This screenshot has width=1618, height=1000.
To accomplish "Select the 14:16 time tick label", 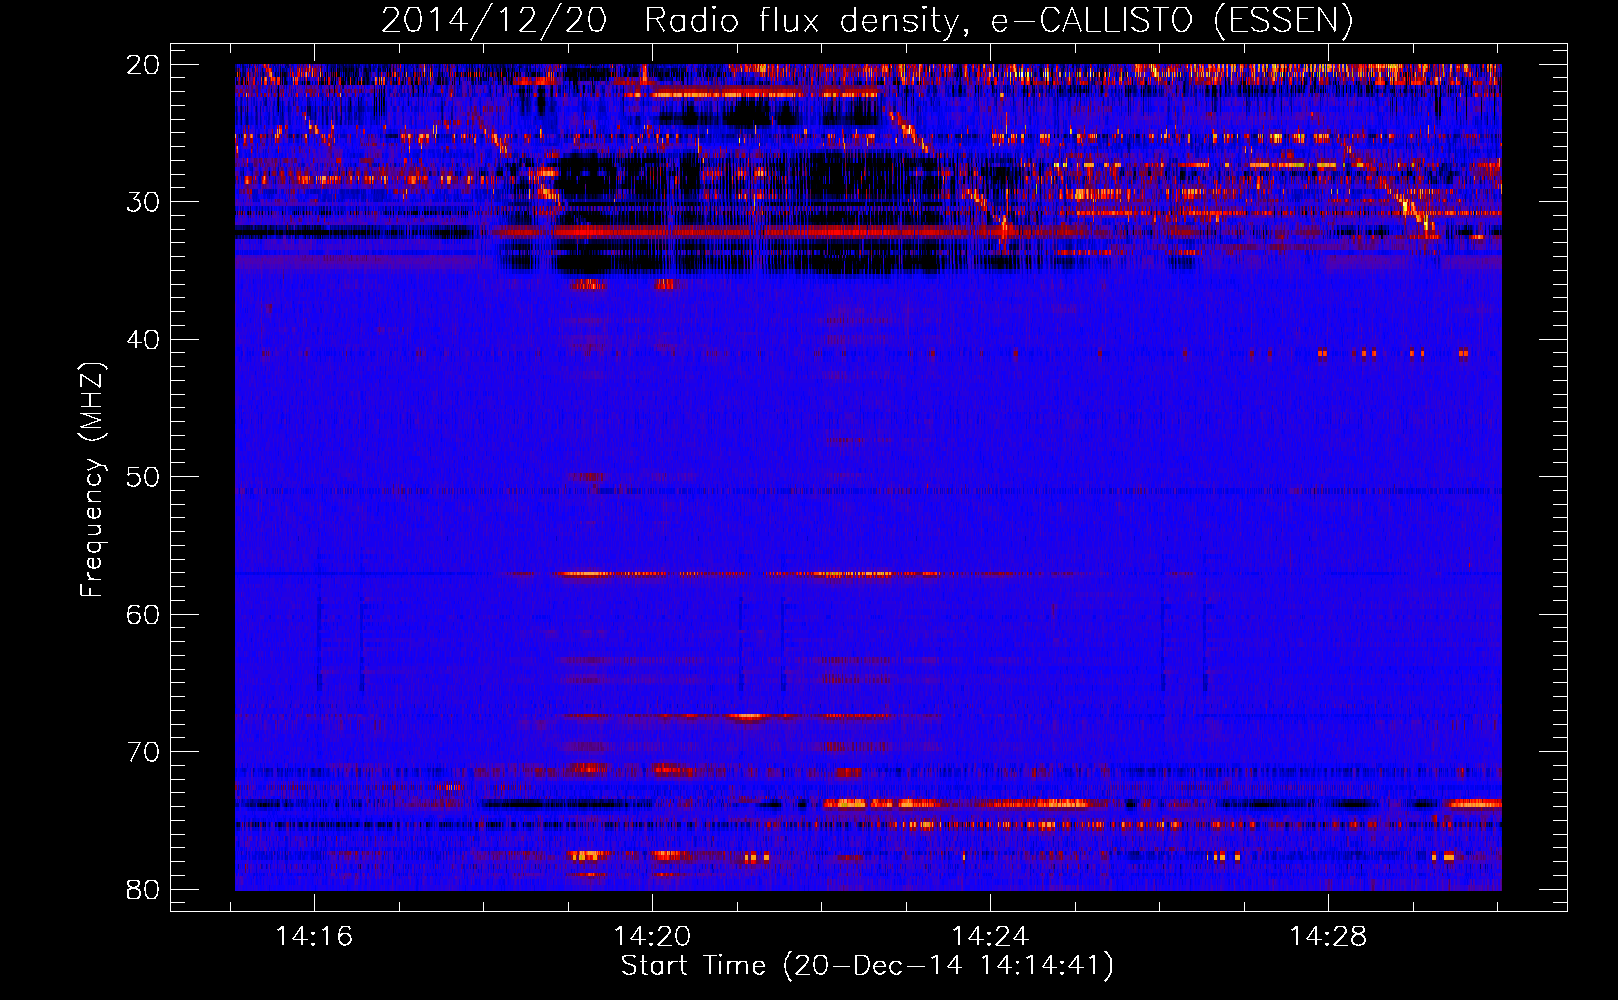I will click(x=314, y=937).
